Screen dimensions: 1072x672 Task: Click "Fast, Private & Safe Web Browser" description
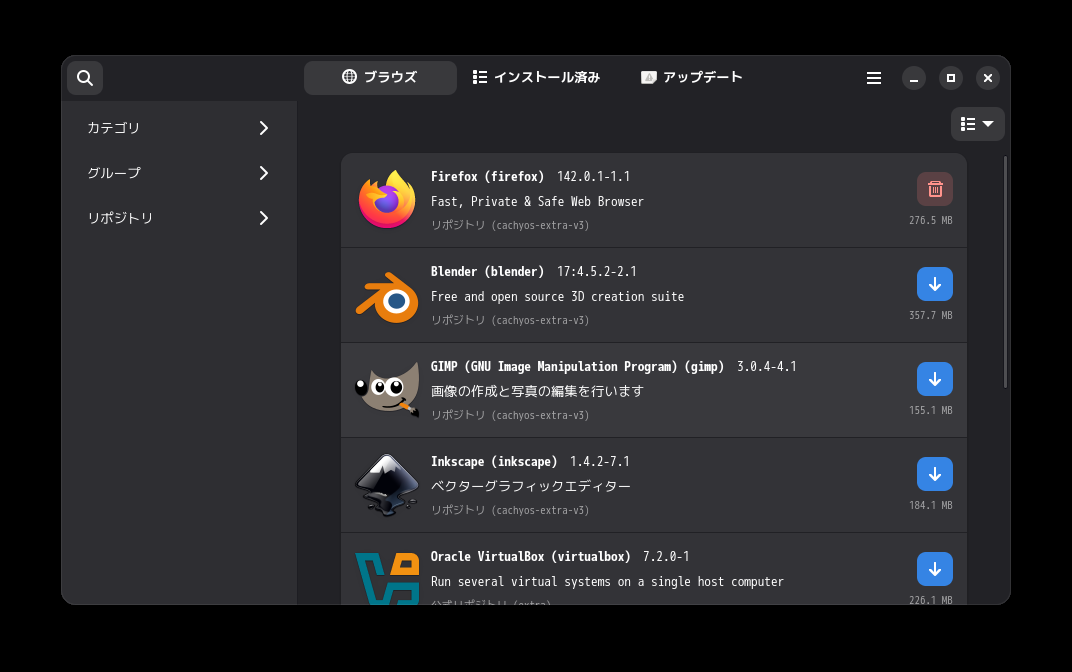tap(537, 202)
